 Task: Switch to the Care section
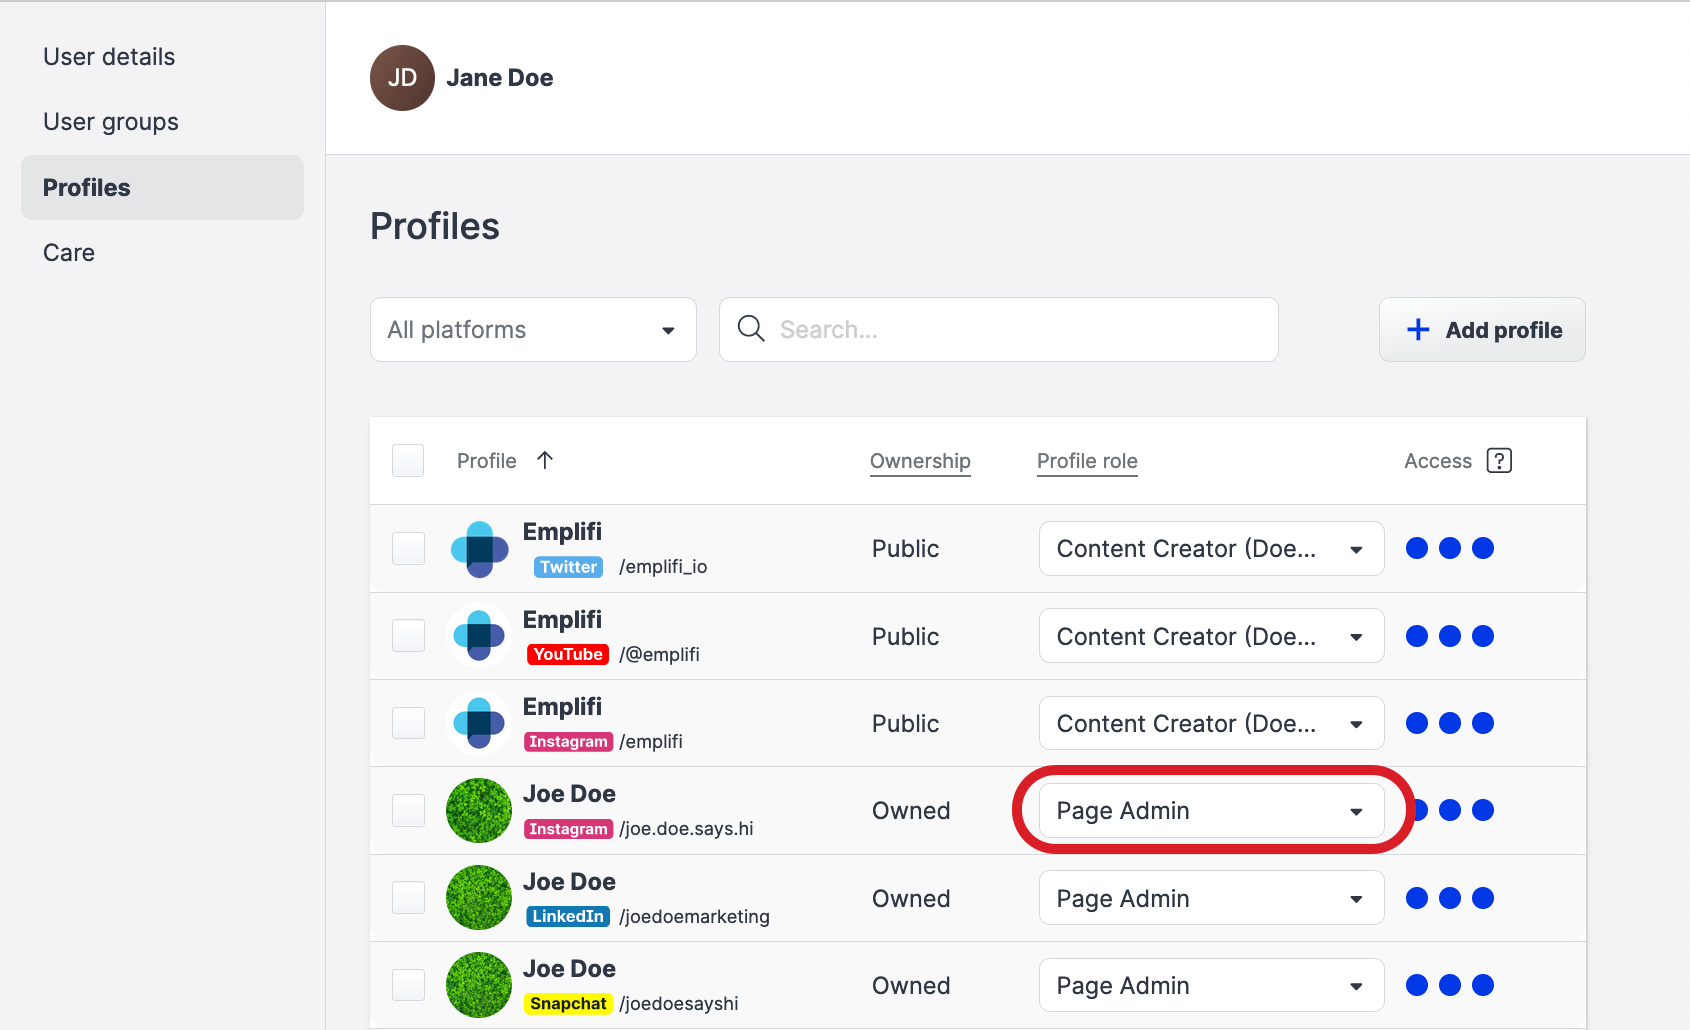pos(68,252)
